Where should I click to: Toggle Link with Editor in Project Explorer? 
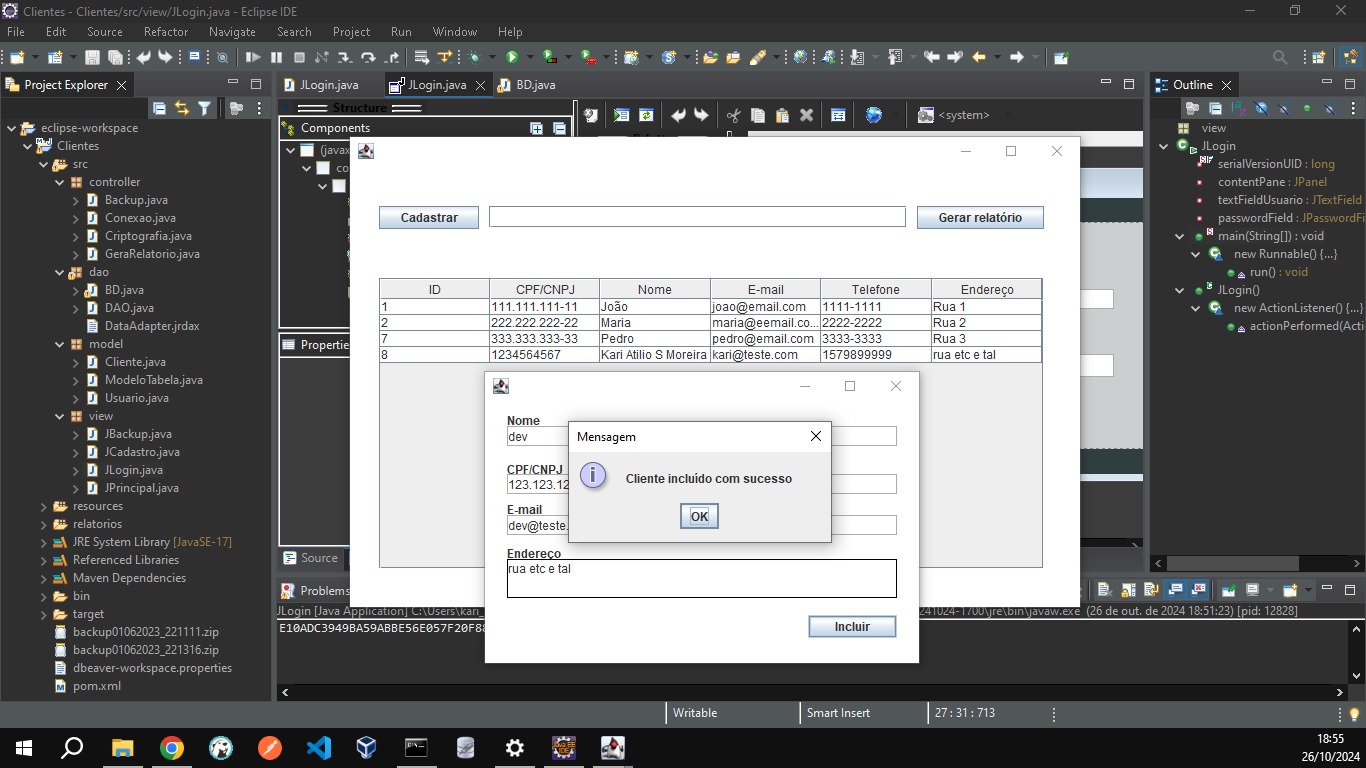click(182, 108)
